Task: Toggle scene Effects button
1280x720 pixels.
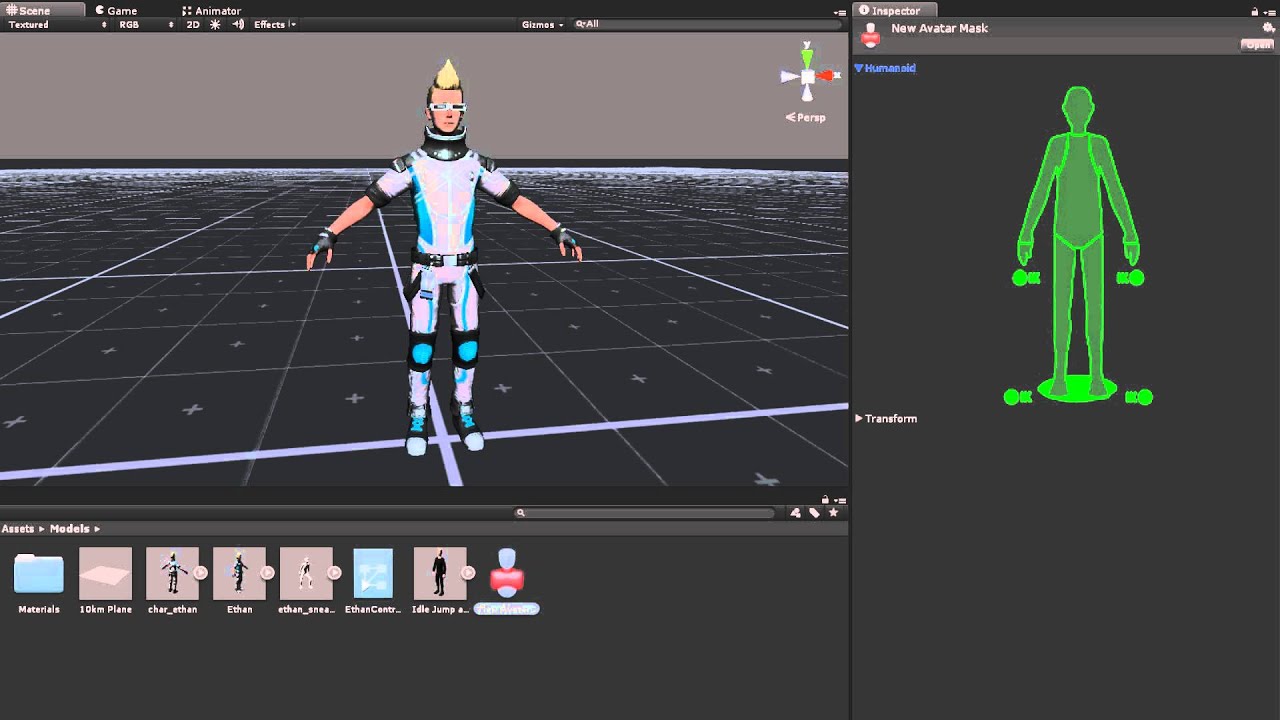Action: tap(269, 24)
